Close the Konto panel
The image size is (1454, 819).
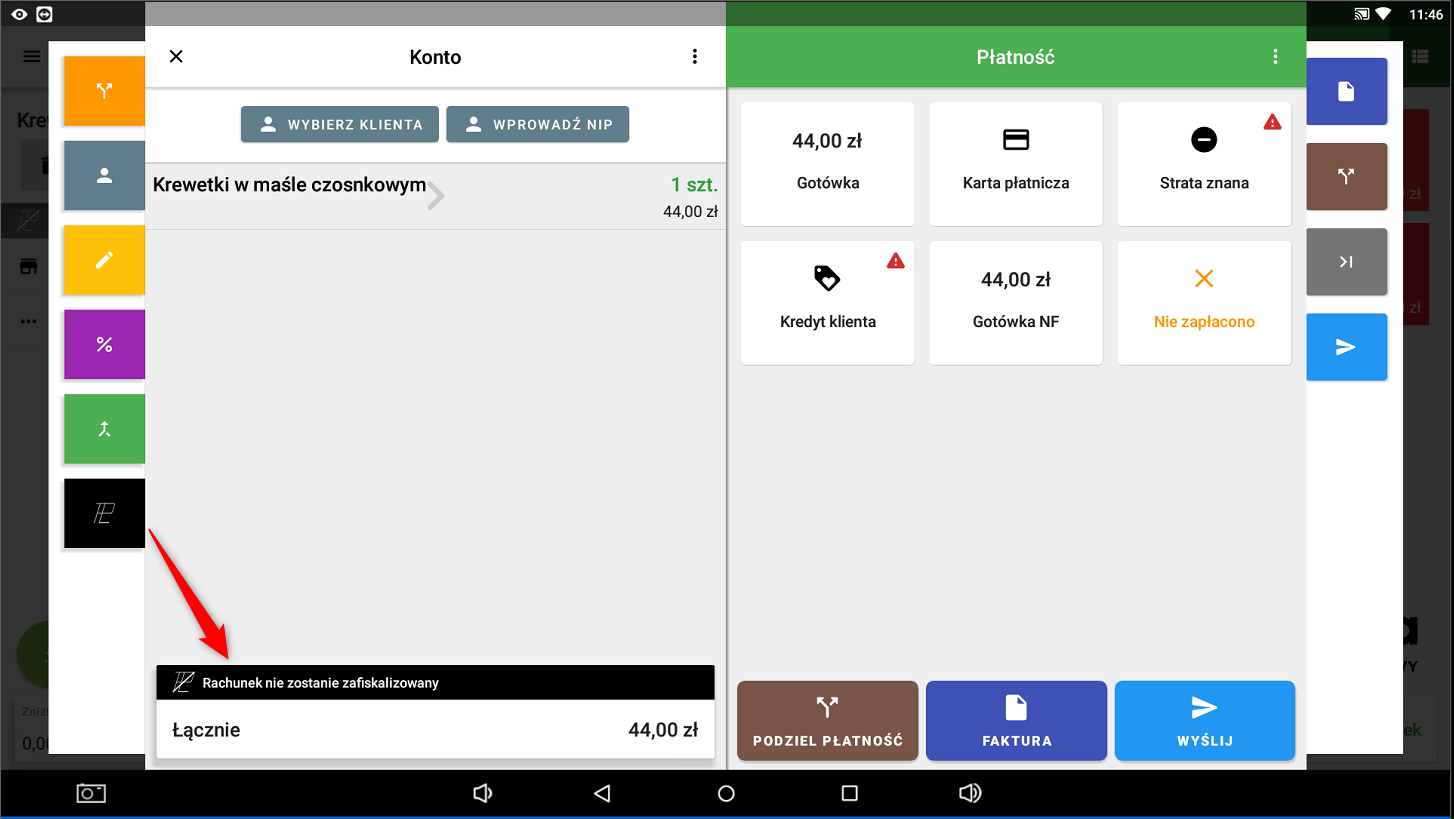(x=176, y=57)
